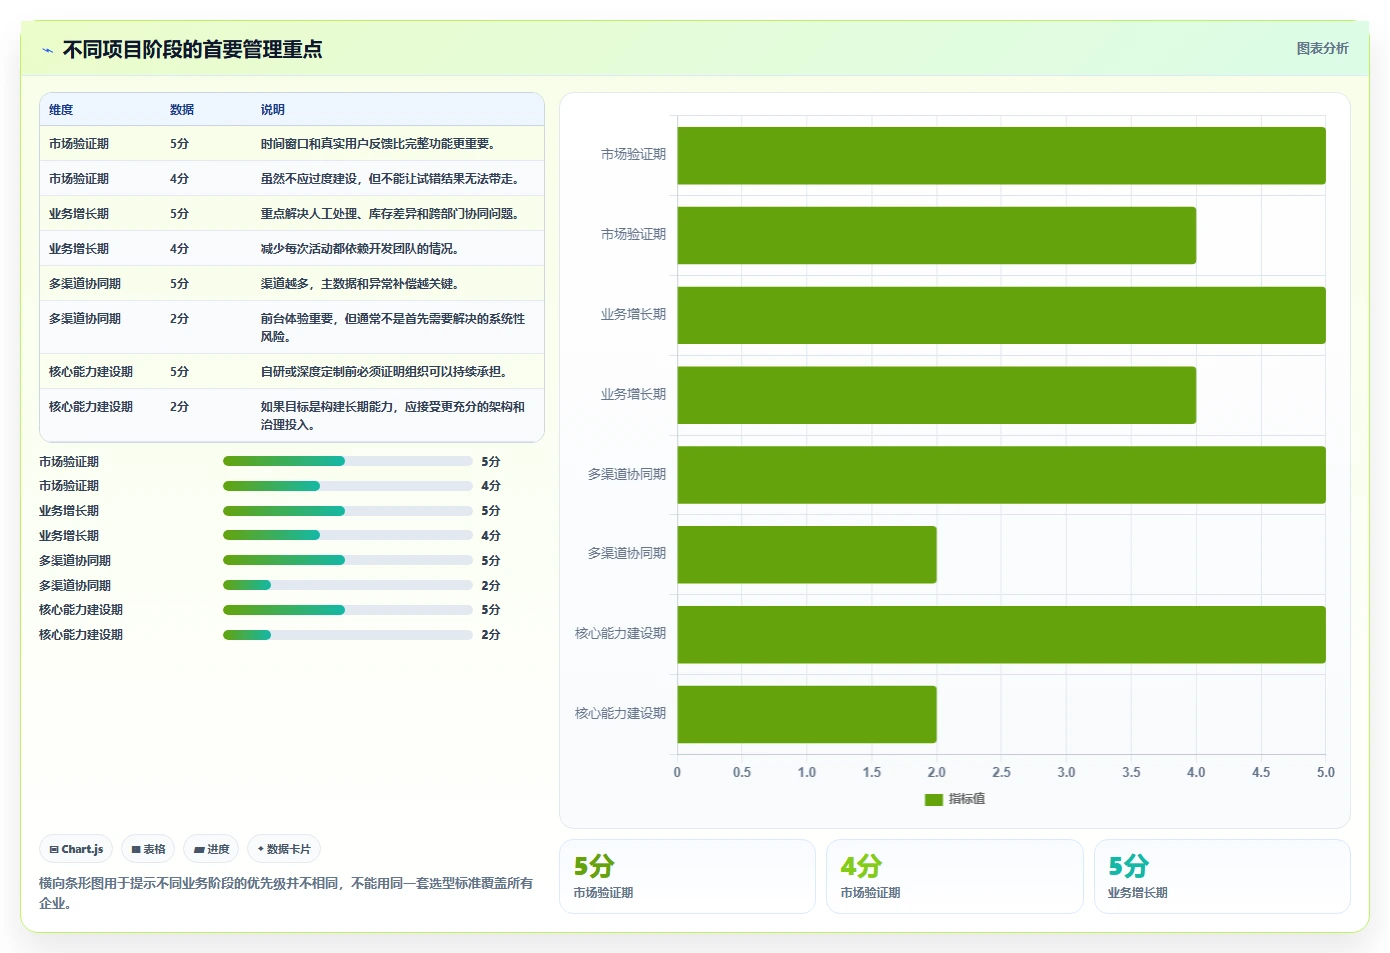The image size is (1390, 953).
Task: Click the 多渠道协同期 progress bar showing 5分
Action: 347,560
